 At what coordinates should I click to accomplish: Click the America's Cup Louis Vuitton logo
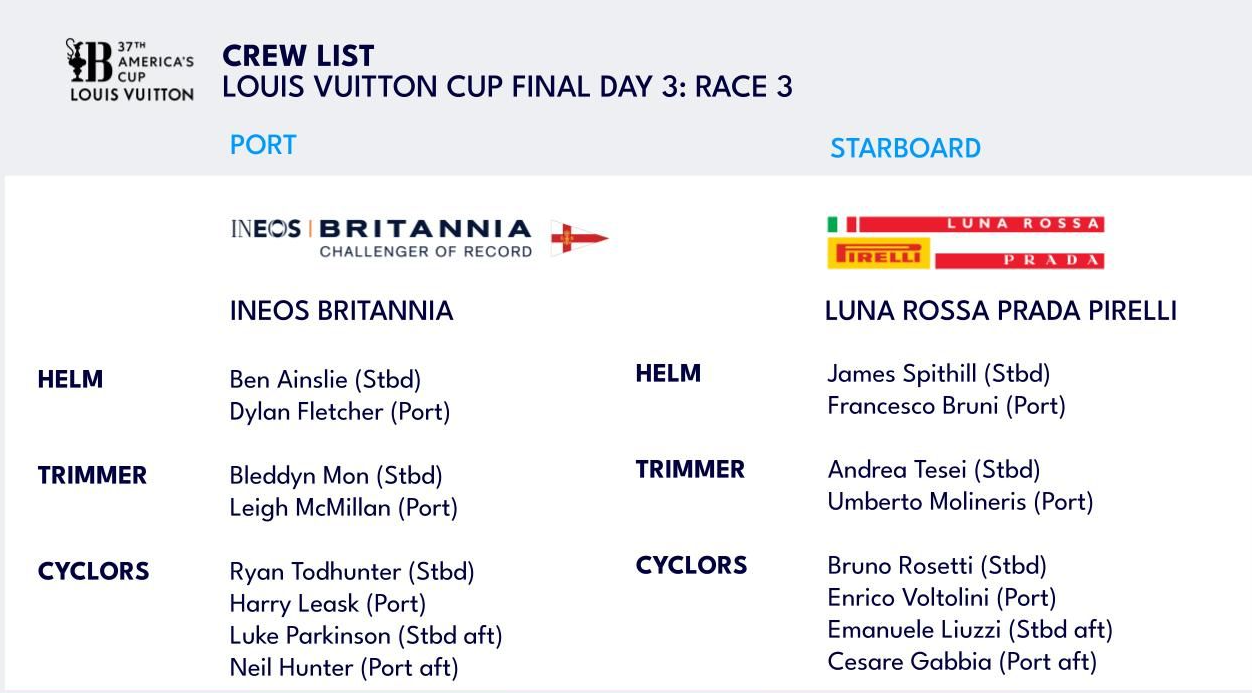pos(130,70)
